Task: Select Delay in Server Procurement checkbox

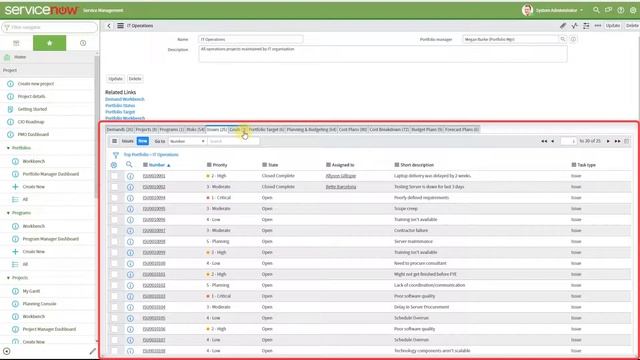Action: pyautogui.click(x=115, y=307)
